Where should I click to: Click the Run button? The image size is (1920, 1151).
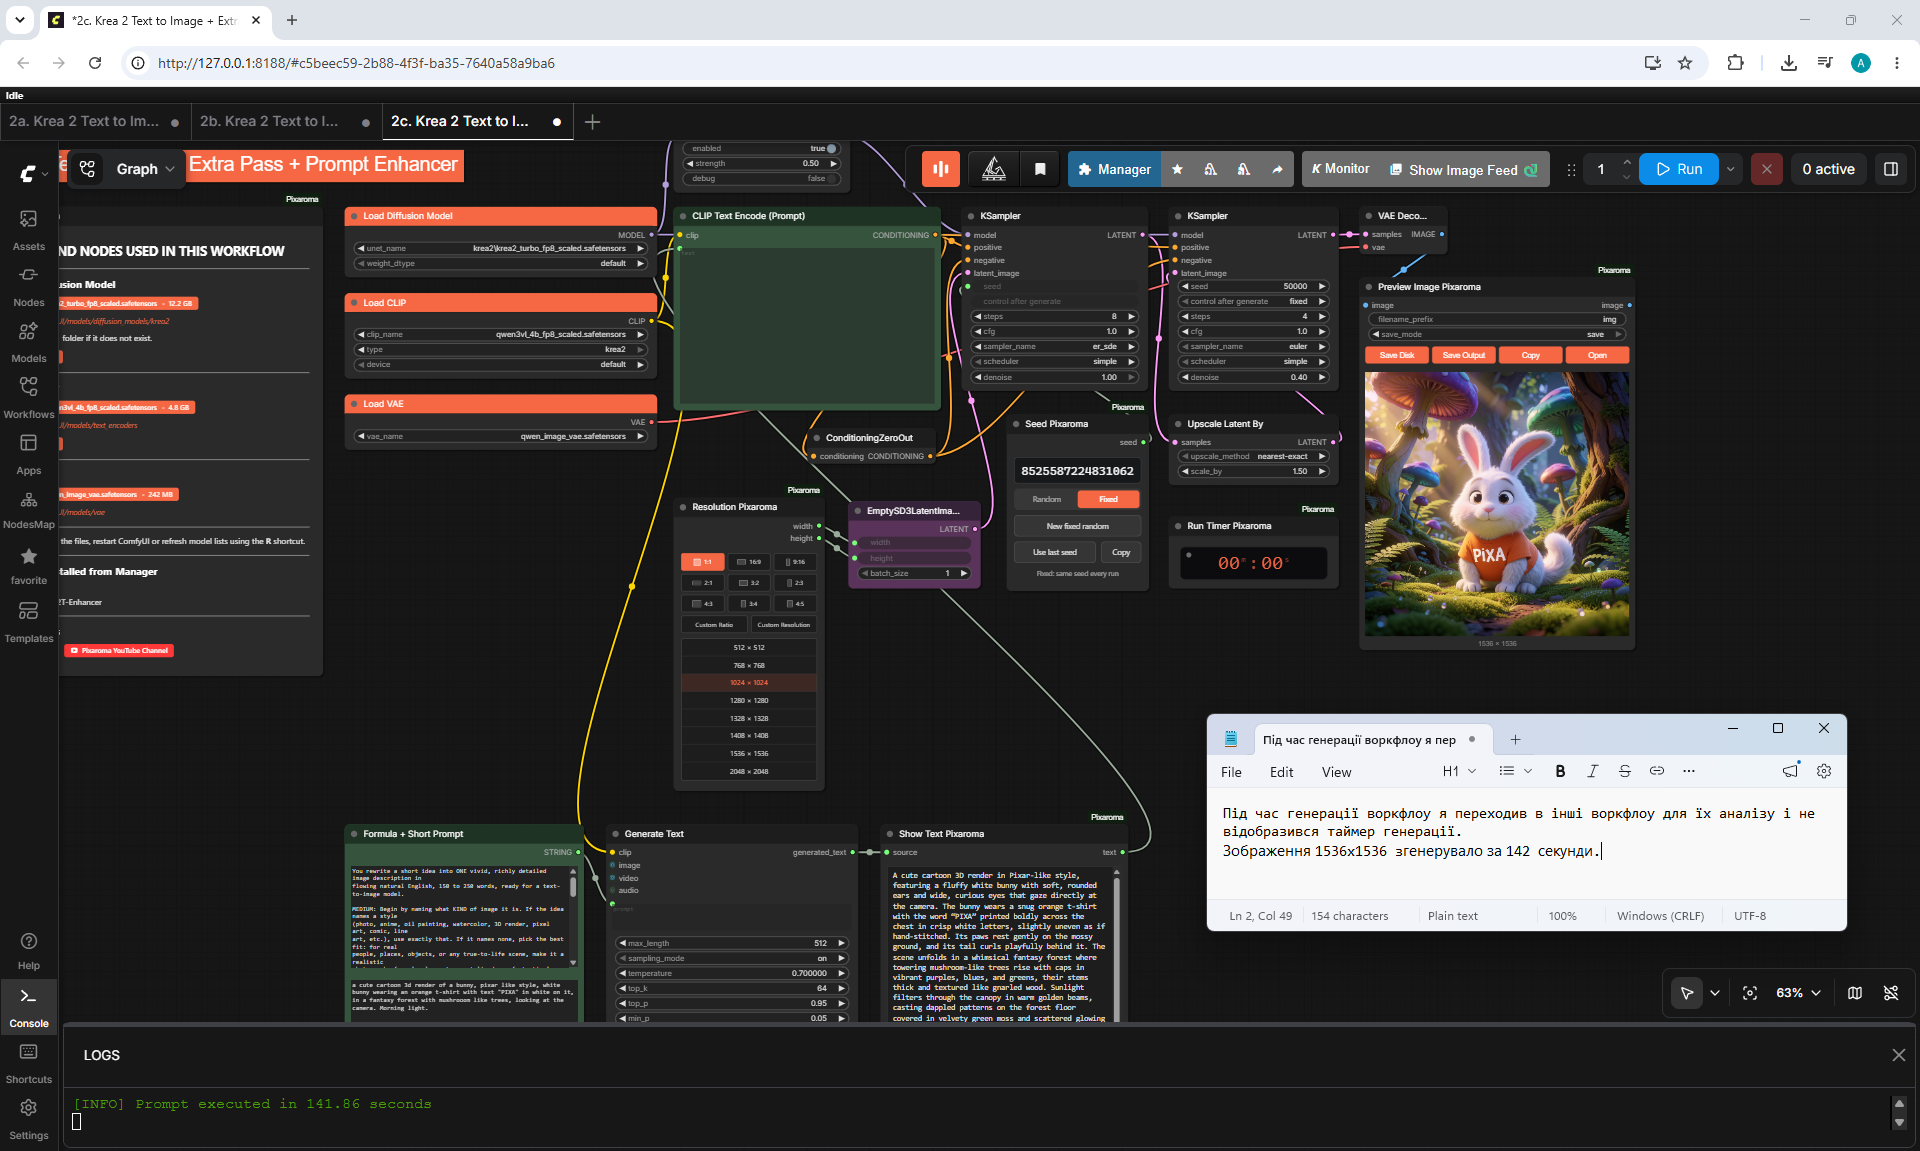coord(1679,169)
